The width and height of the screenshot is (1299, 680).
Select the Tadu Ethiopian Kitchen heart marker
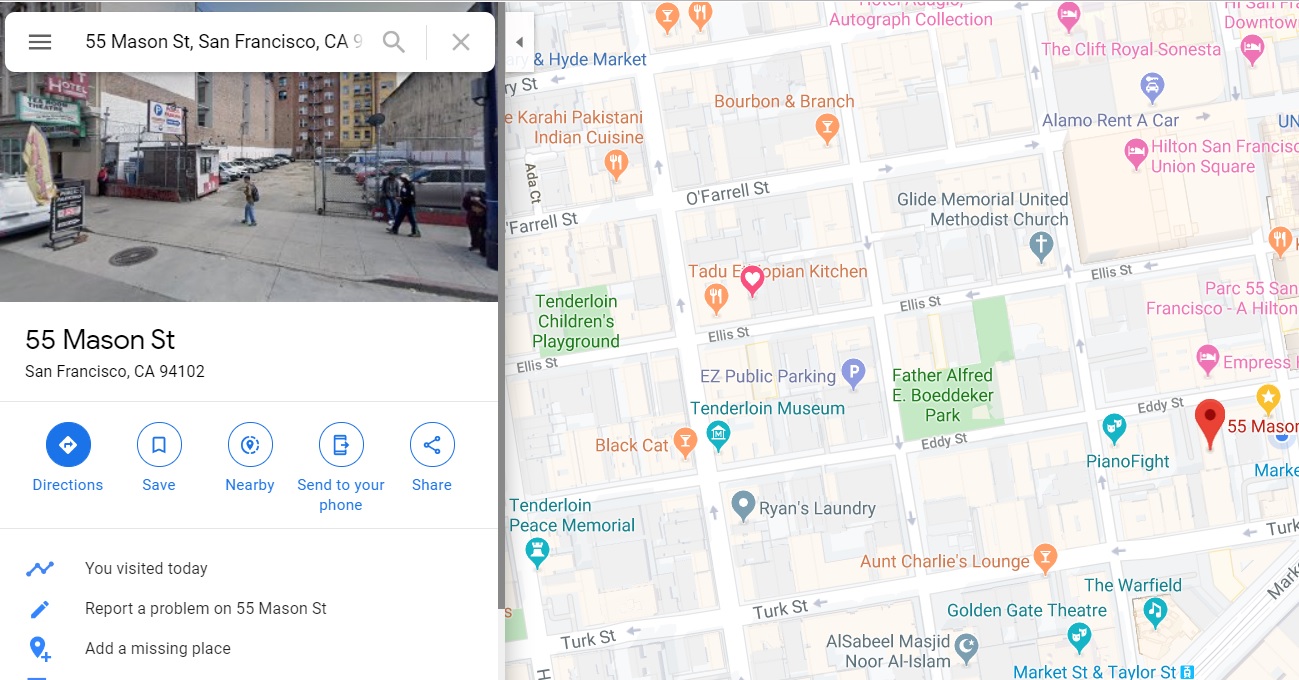(752, 281)
